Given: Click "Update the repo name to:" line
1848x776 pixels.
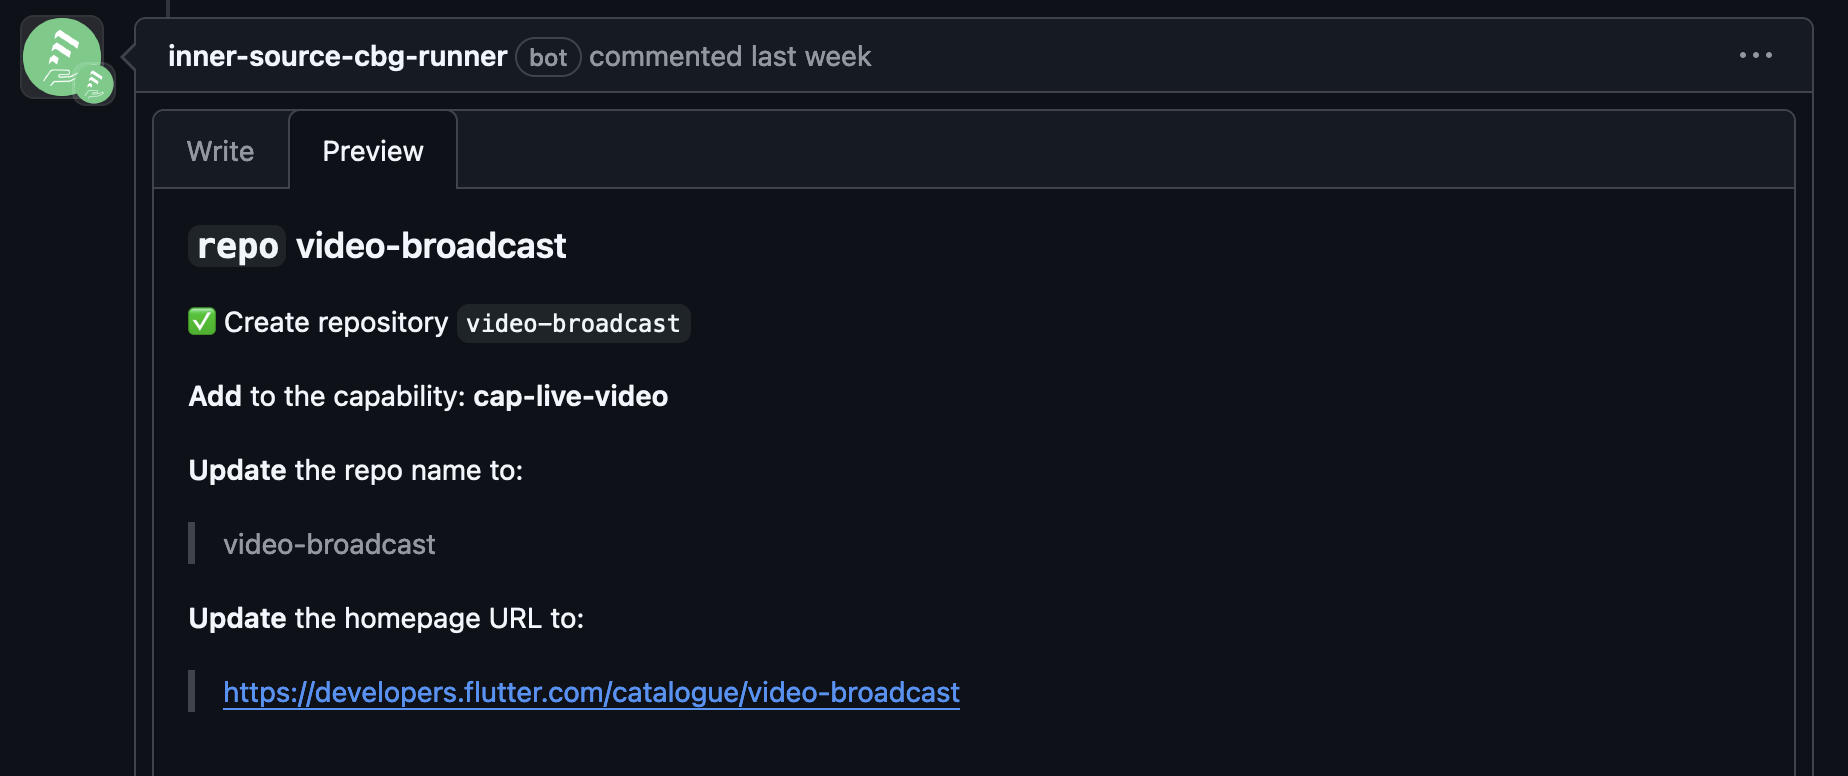Looking at the screenshot, I should pyautogui.click(x=355, y=470).
